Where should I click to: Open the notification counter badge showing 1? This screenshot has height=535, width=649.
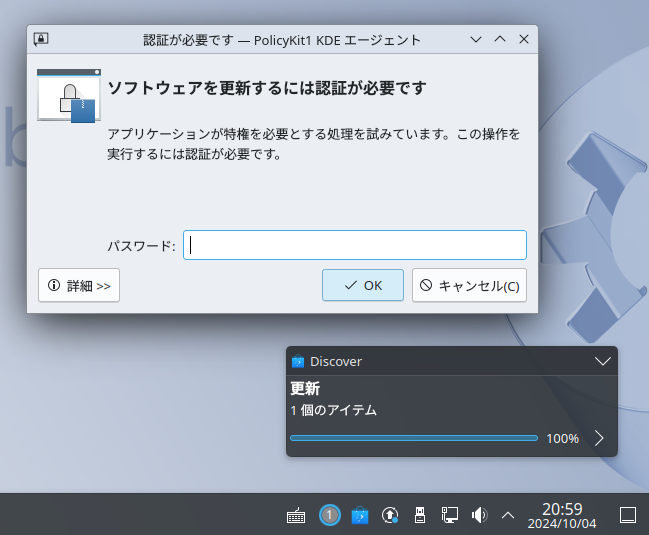point(329,515)
